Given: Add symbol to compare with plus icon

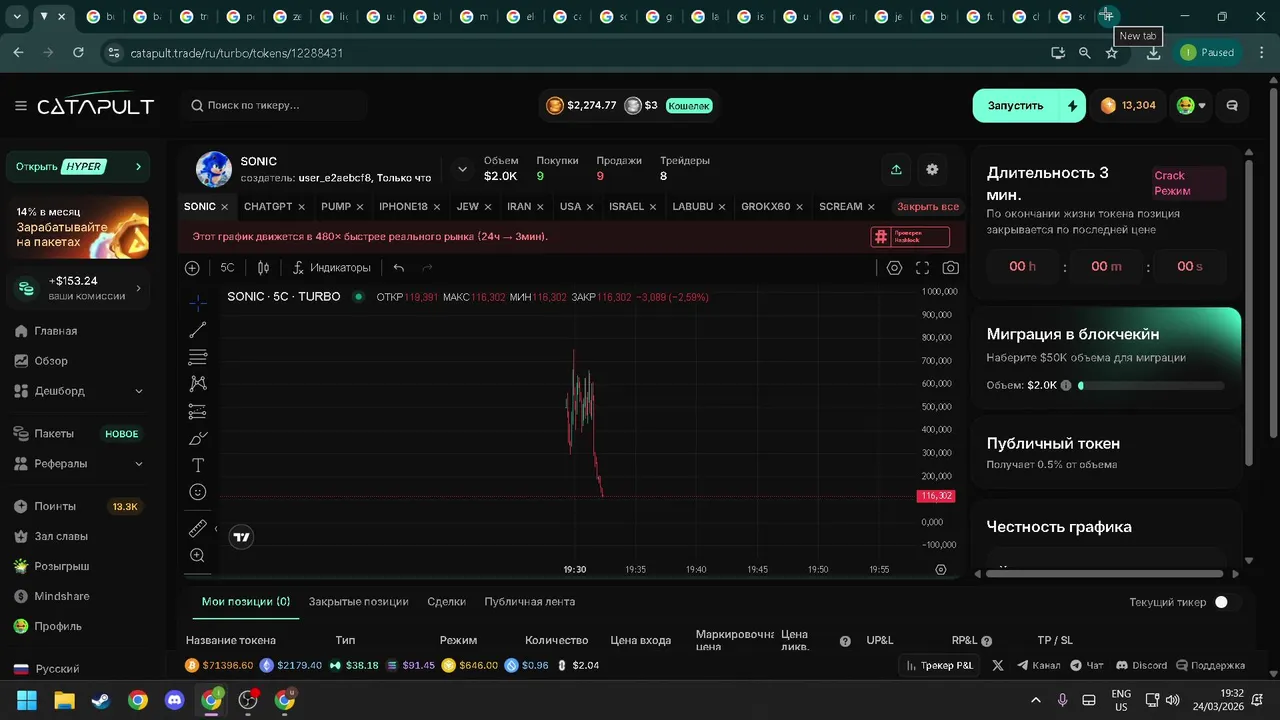Looking at the screenshot, I should pyautogui.click(x=192, y=268).
